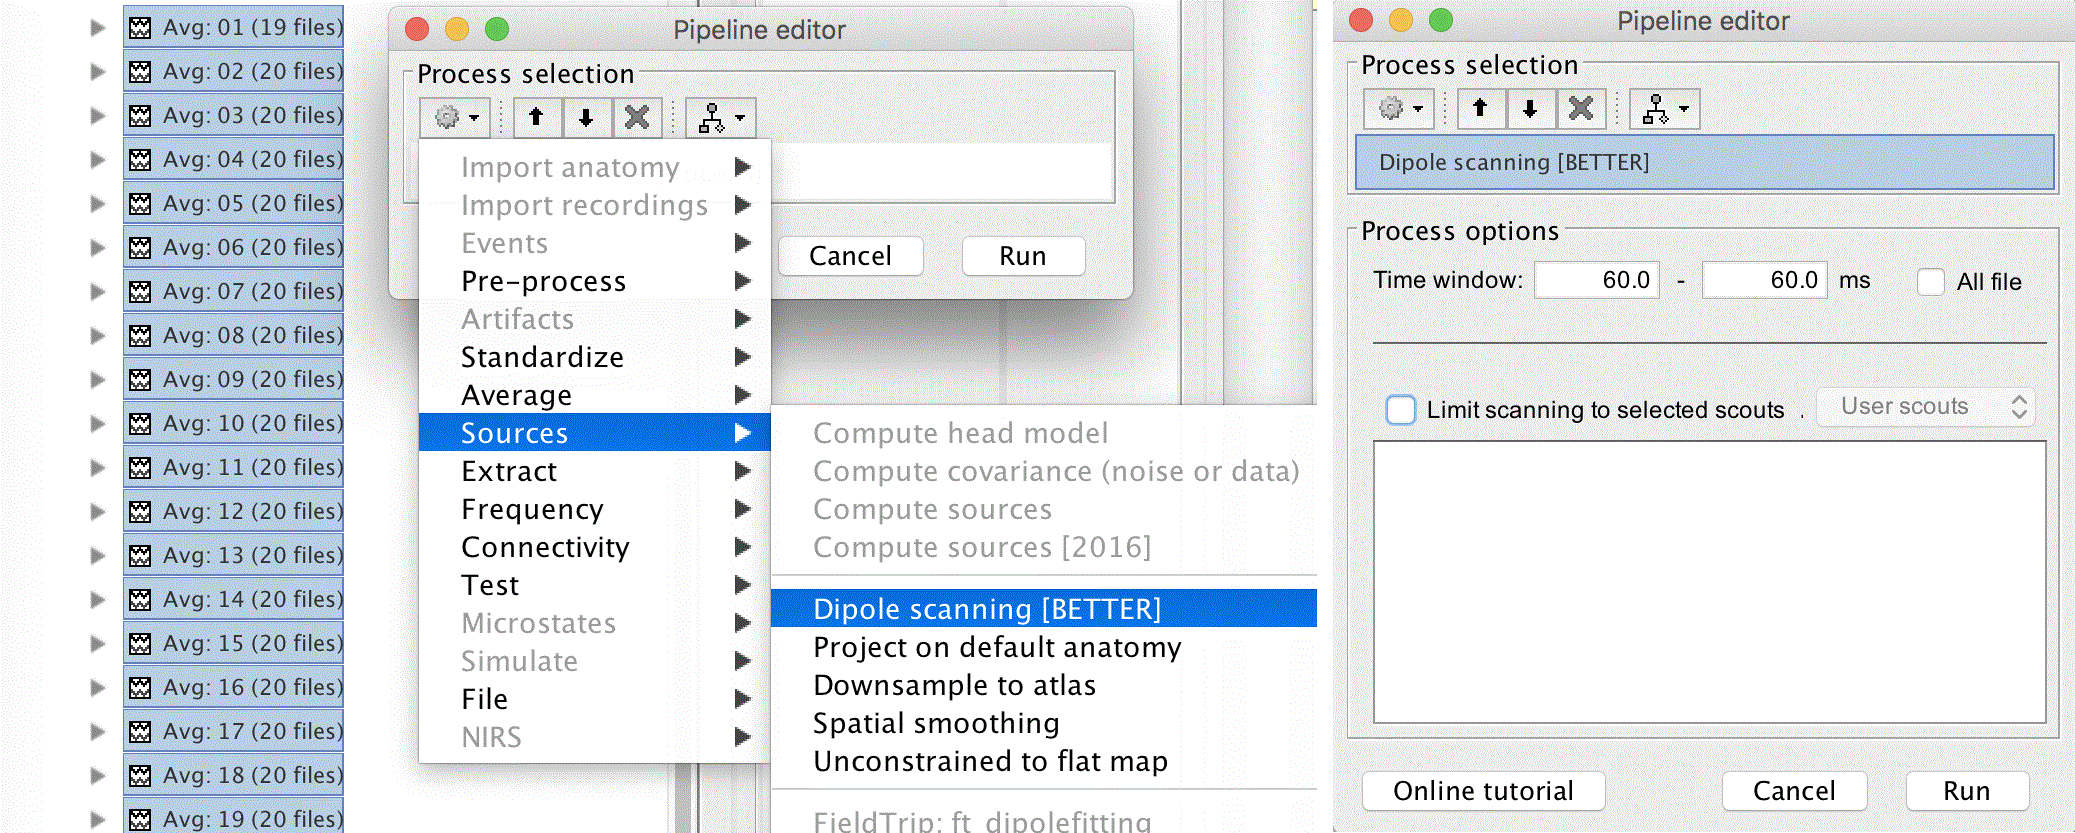Click the Avg: 05 file icon
This screenshot has height=833, width=2075.
[x=141, y=204]
